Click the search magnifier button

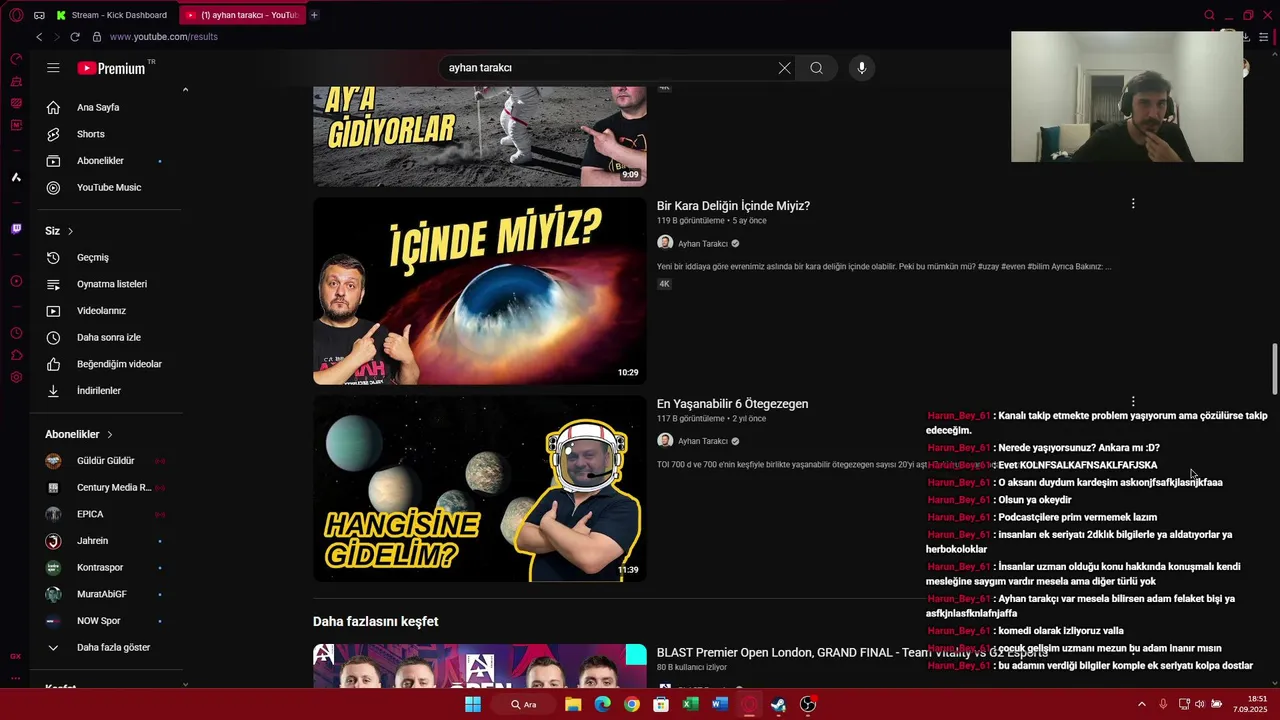[816, 68]
